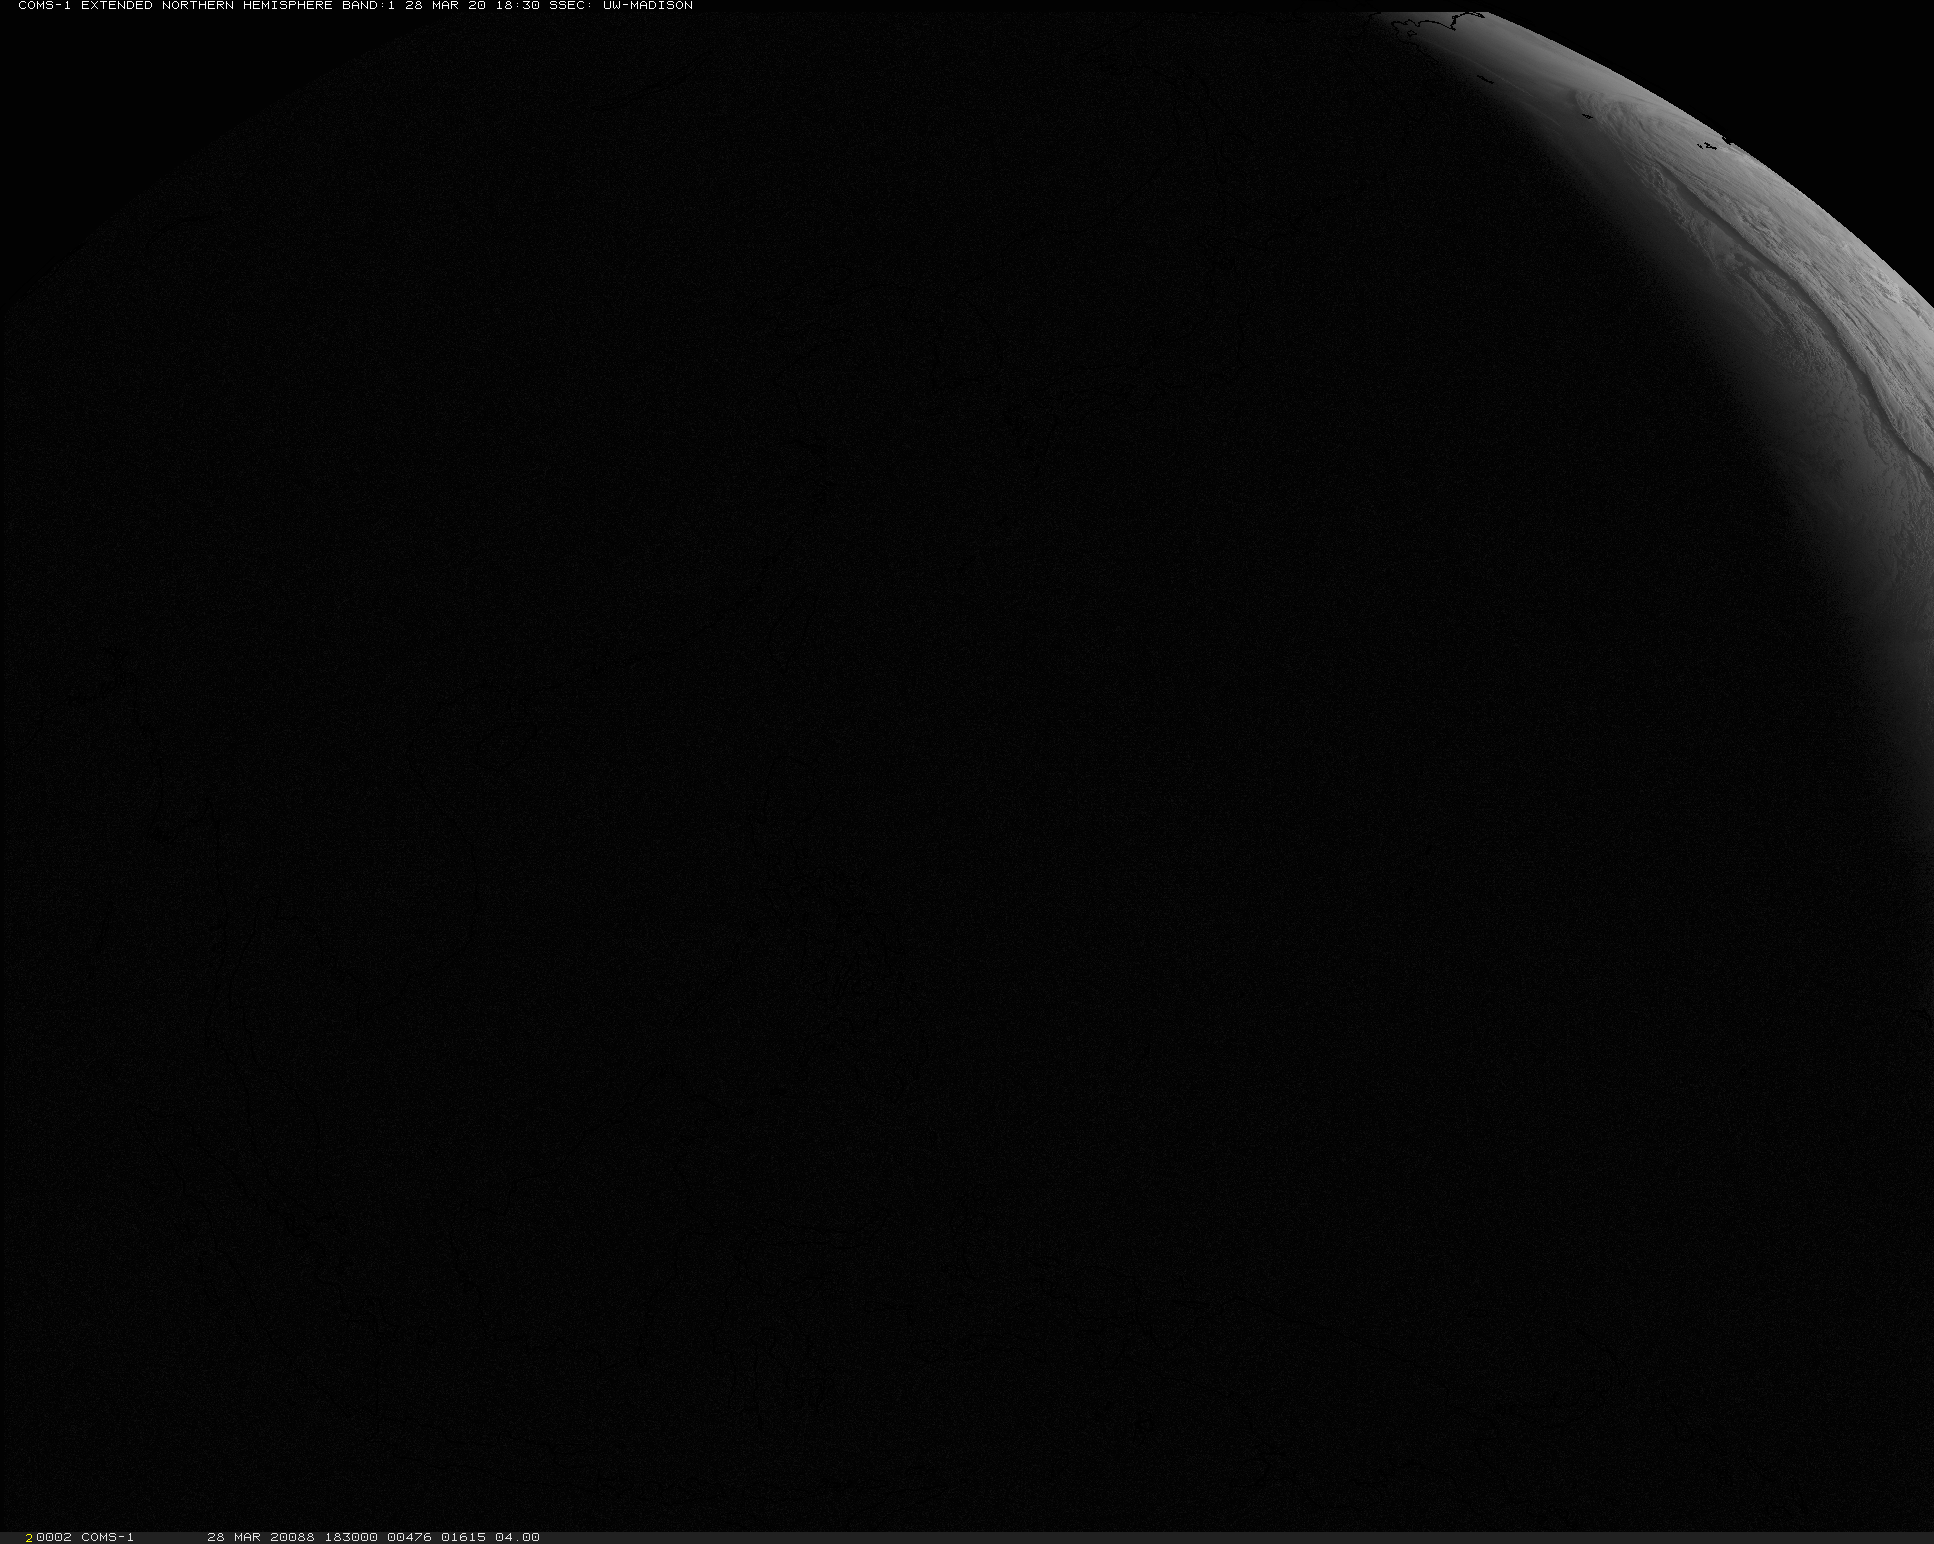Click the 'BAND:1' label in the header
Screen dimensions: 1934x1544
(369, 6)
